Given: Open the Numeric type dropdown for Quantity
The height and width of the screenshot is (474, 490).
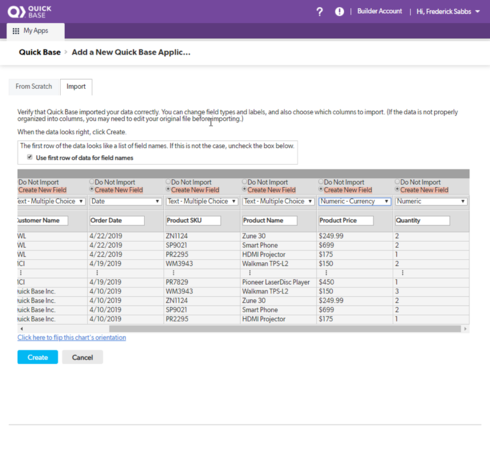Looking at the screenshot, I should coord(431,201).
